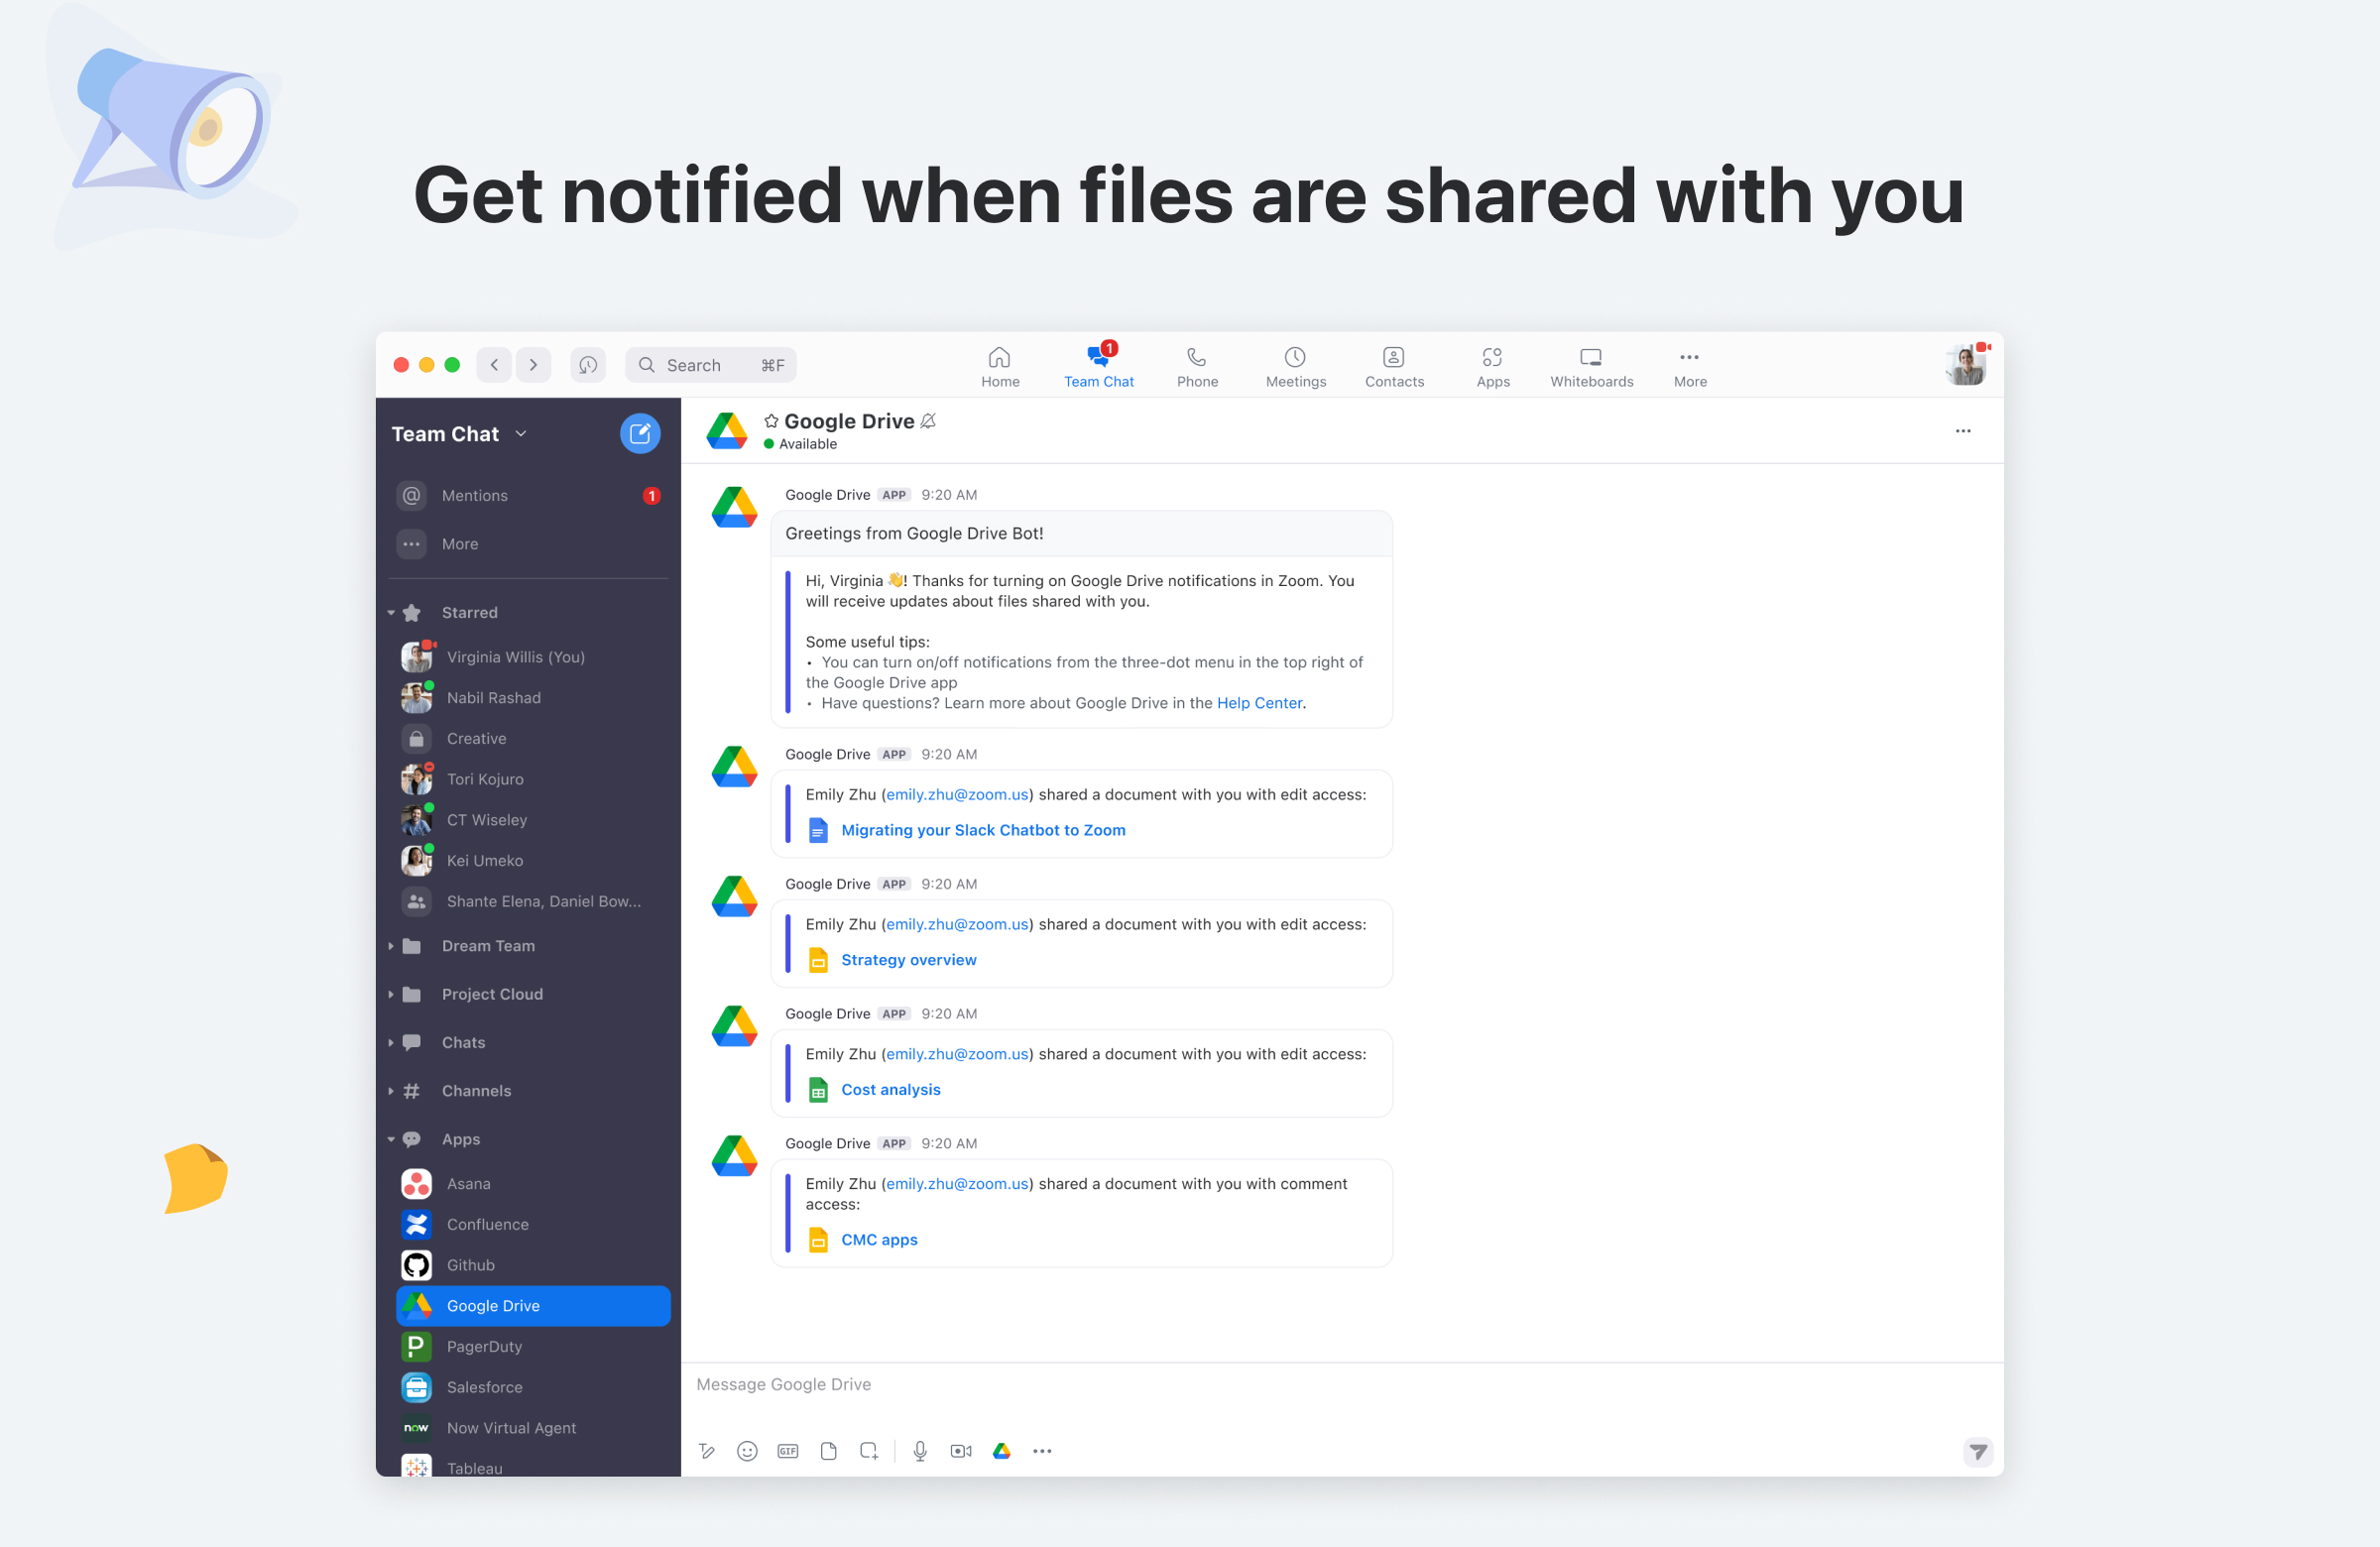Open the Help Center link
The image size is (2380, 1547).
point(1259,702)
